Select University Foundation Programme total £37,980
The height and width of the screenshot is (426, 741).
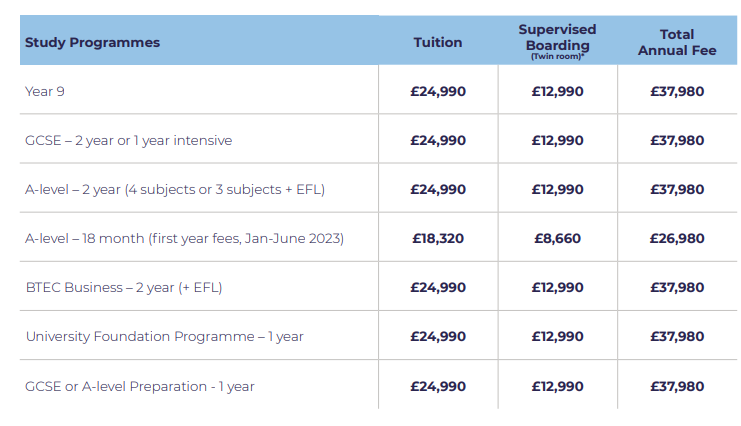677,337
